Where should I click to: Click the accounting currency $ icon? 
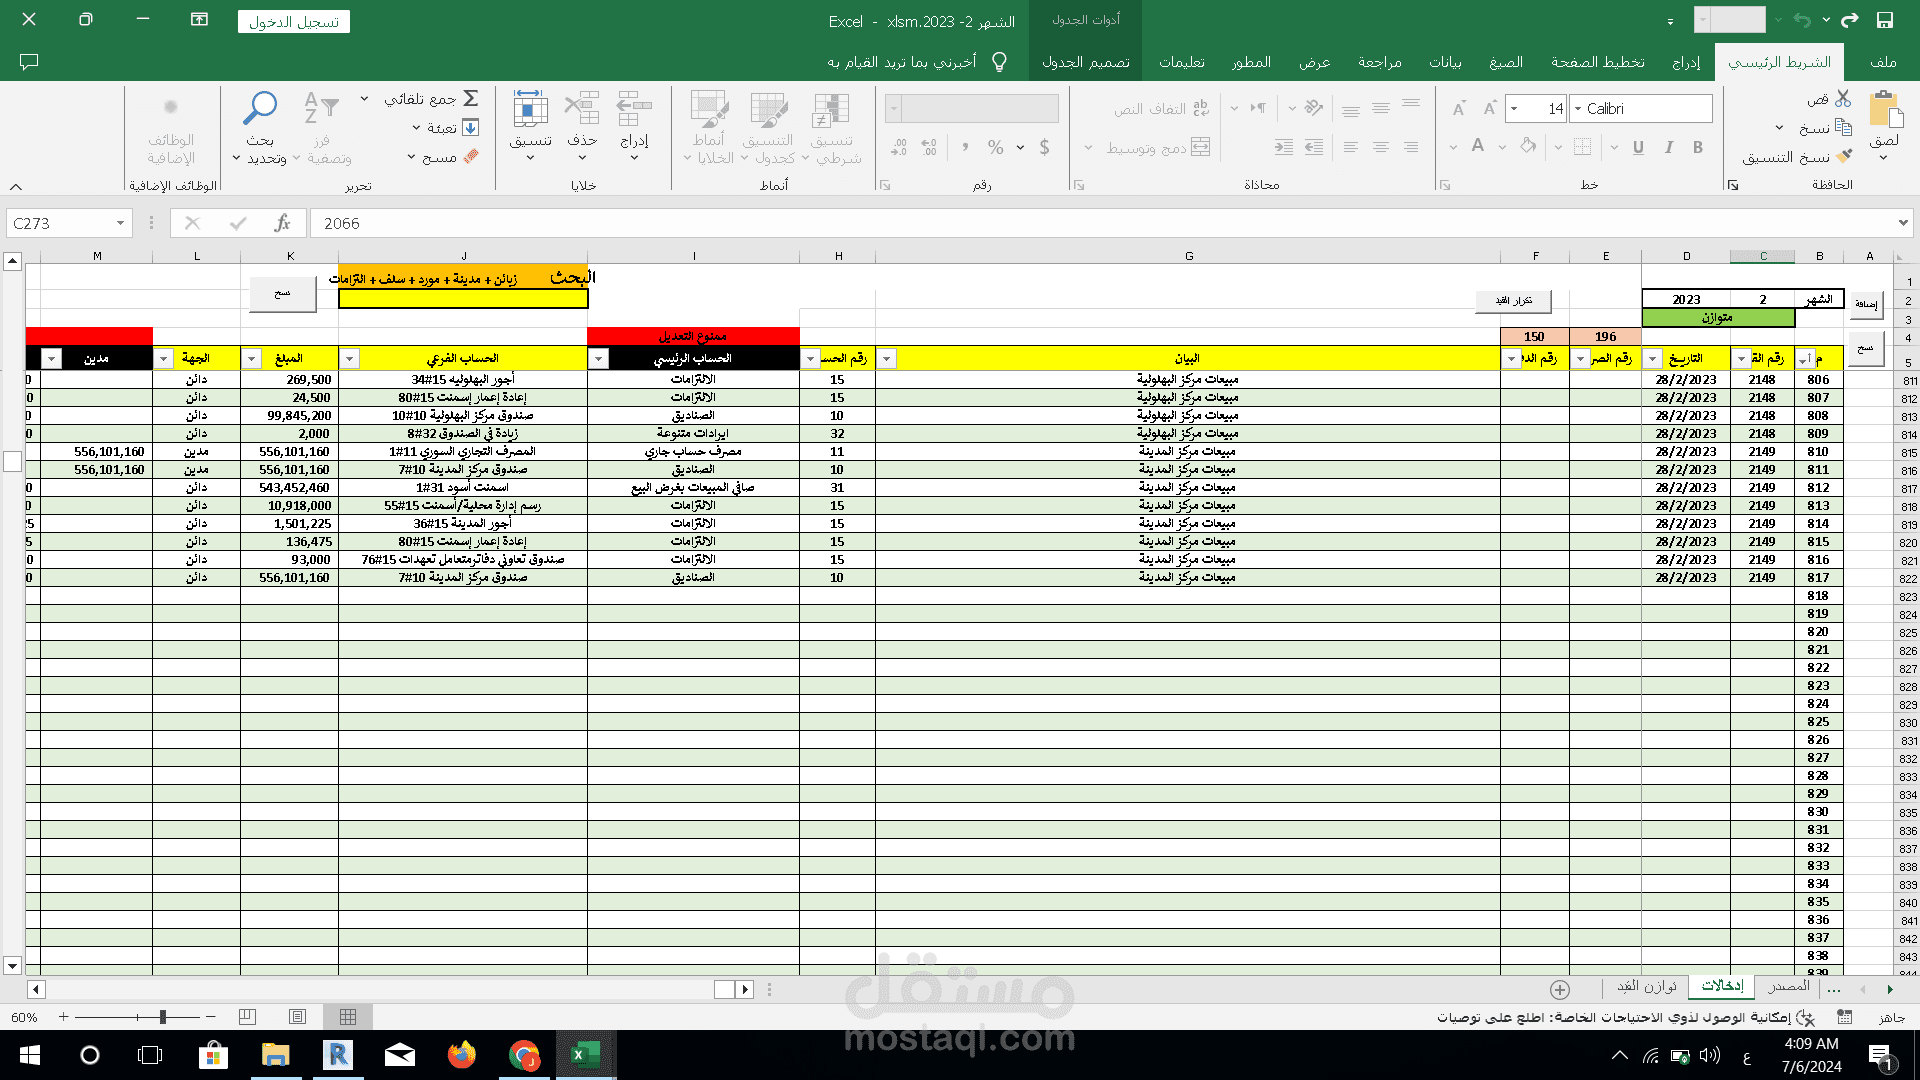(1044, 147)
